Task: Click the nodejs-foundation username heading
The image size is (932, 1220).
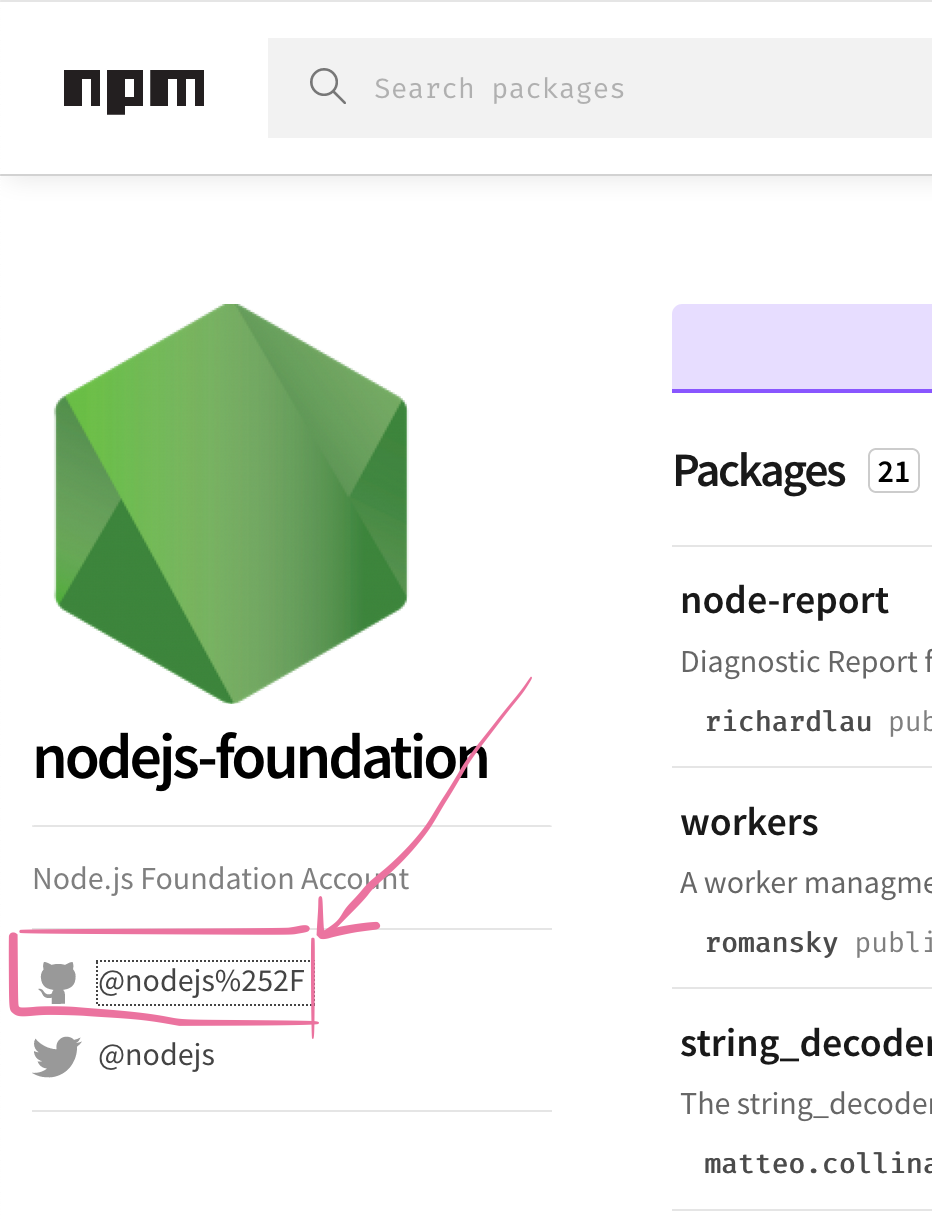Action: pyautogui.click(x=261, y=757)
